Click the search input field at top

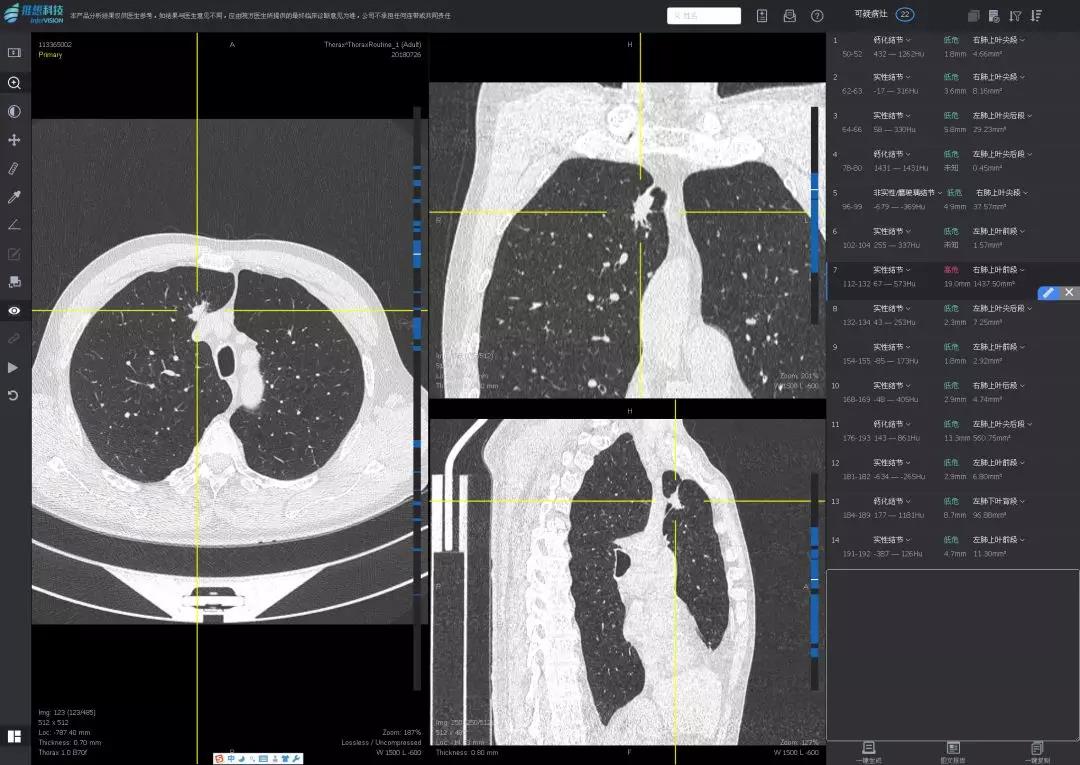(704, 16)
